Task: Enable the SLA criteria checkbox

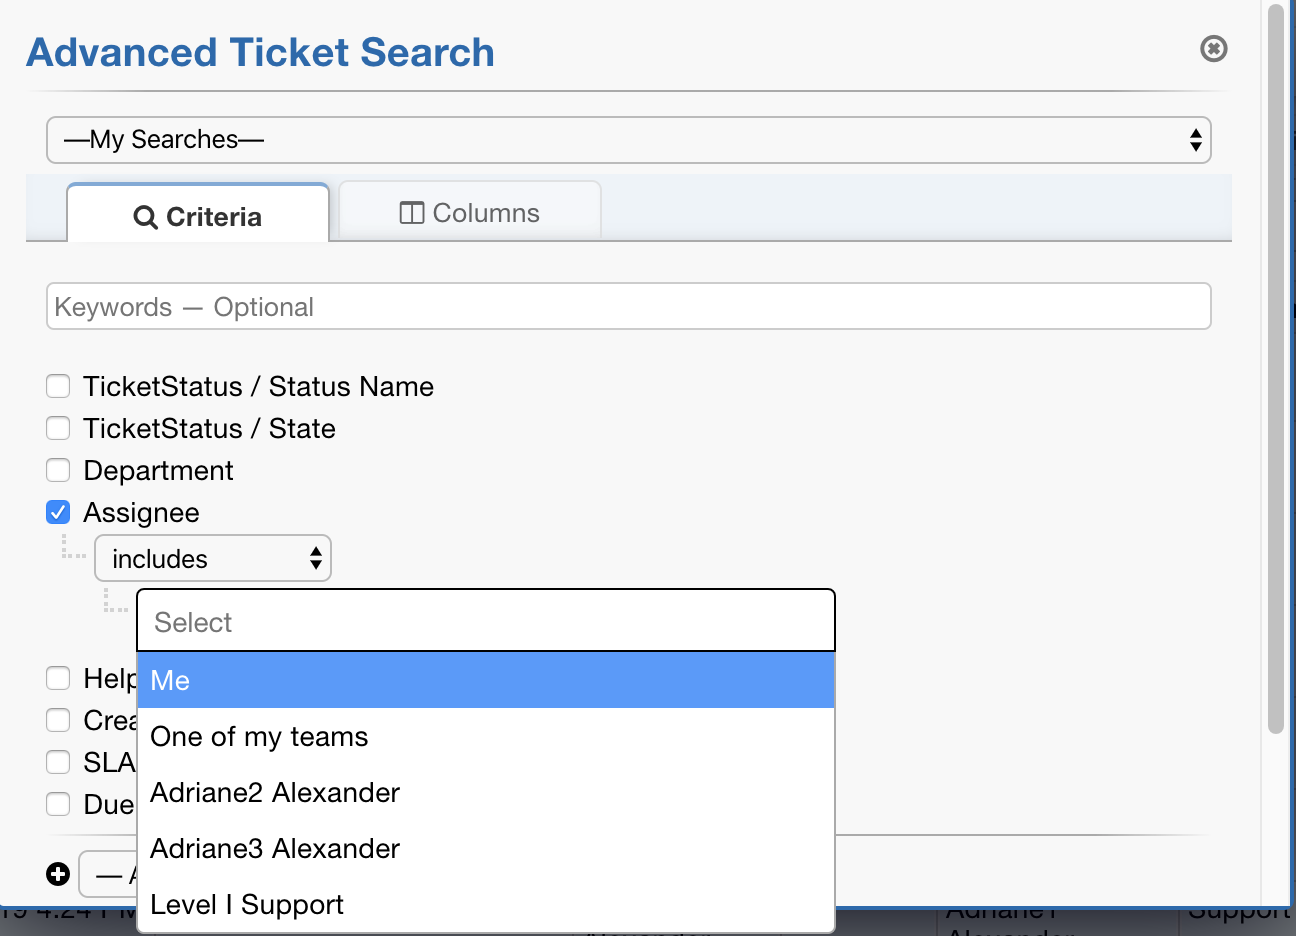Action: pos(57,762)
